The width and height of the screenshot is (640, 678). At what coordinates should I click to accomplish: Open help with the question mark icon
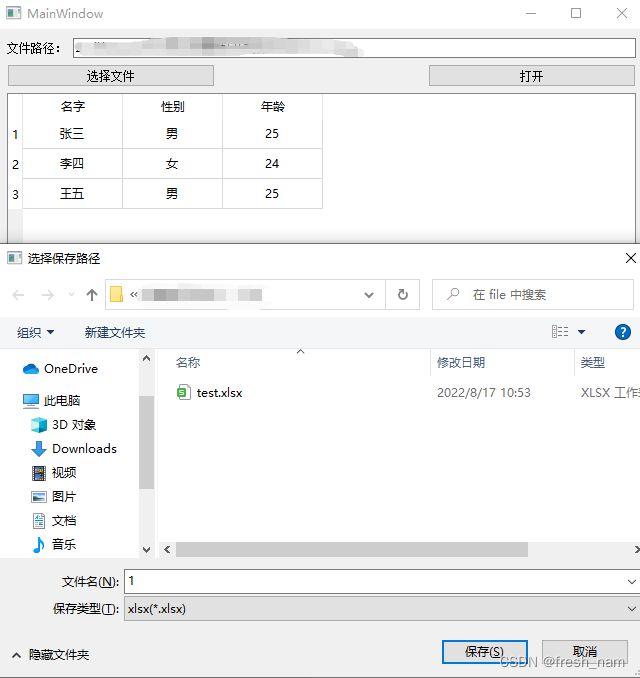click(x=623, y=332)
